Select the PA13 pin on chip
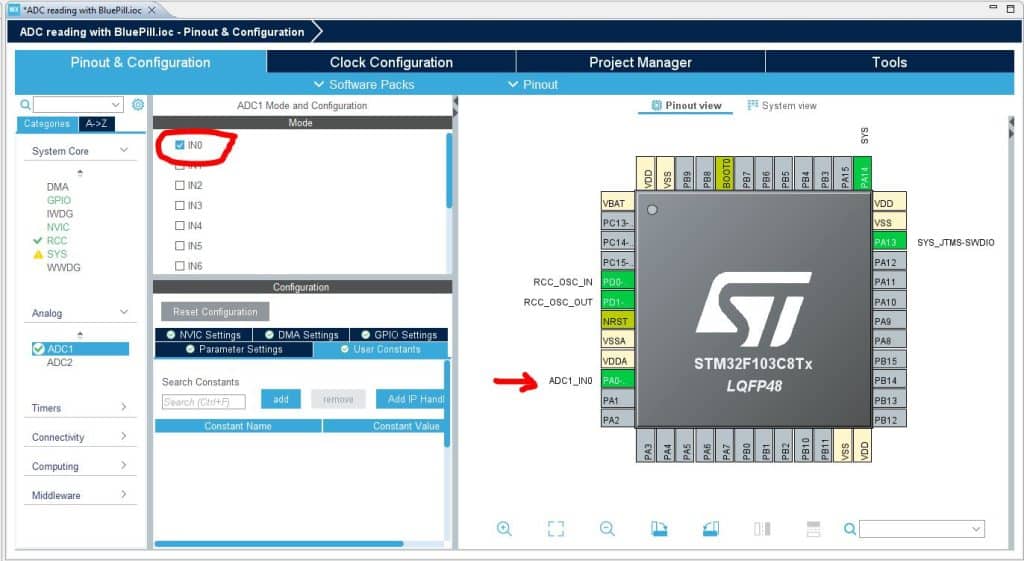 tap(889, 242)
